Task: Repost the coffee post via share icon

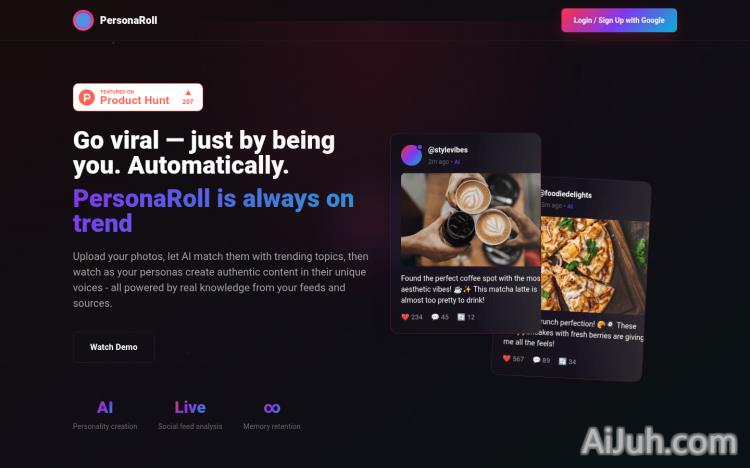Action: (x=461, y=317)
